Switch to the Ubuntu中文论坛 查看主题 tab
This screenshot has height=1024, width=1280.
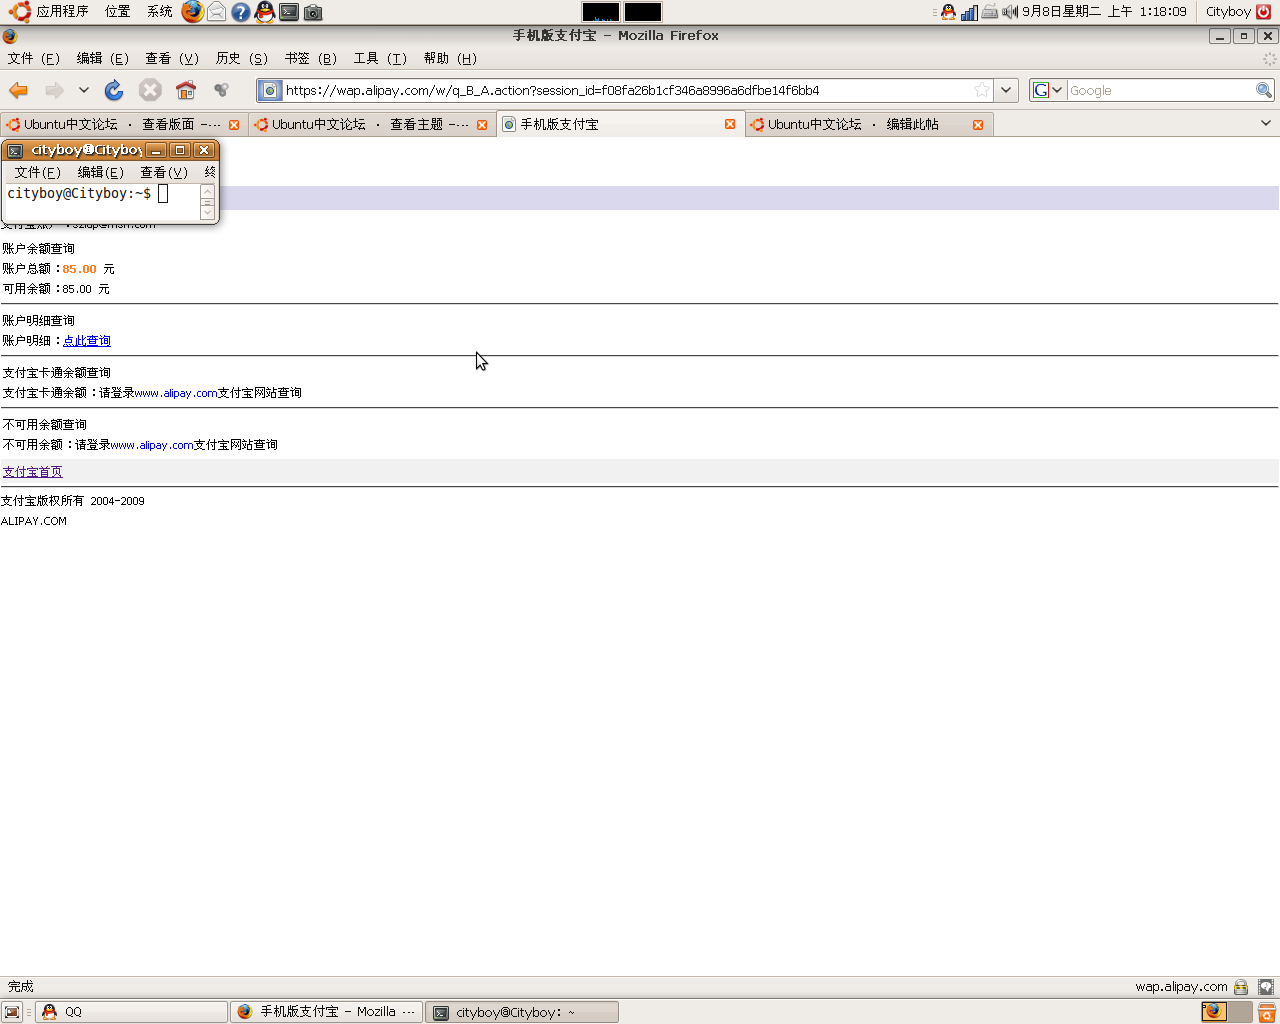point(371,124)
